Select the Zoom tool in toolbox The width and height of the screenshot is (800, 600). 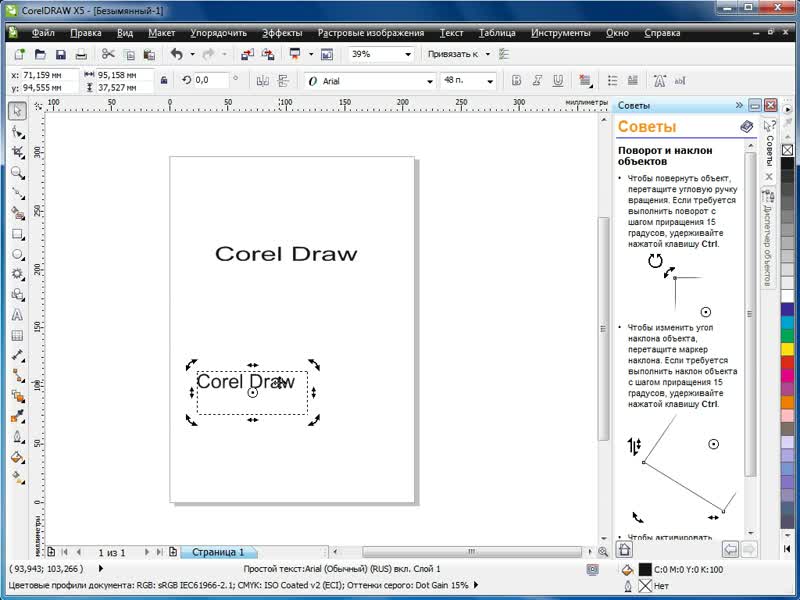click(17, 172)
